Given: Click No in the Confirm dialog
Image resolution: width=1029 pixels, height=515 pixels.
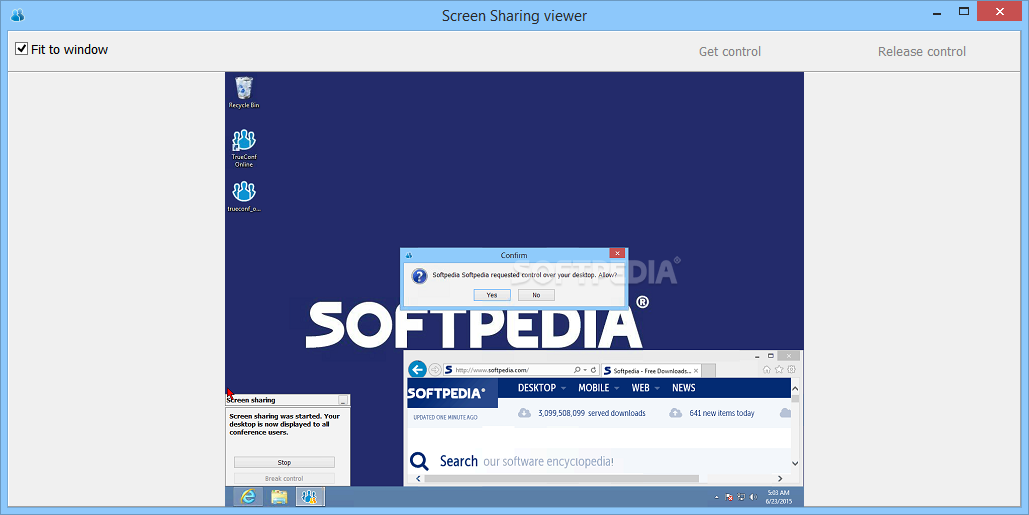Looking at the screenshot, I should pyautogui.click(x=536, y=295).
